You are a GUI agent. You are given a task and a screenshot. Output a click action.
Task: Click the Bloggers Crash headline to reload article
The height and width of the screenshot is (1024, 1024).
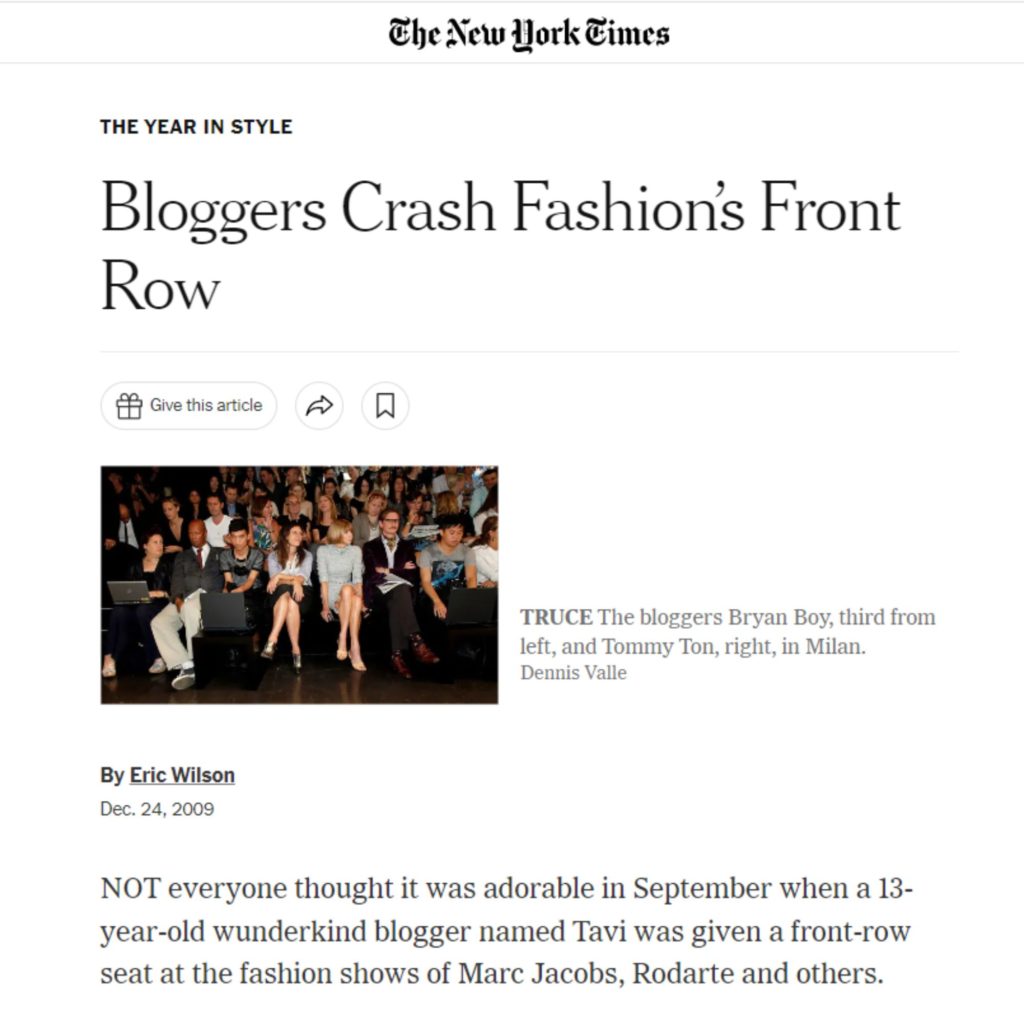400,240
